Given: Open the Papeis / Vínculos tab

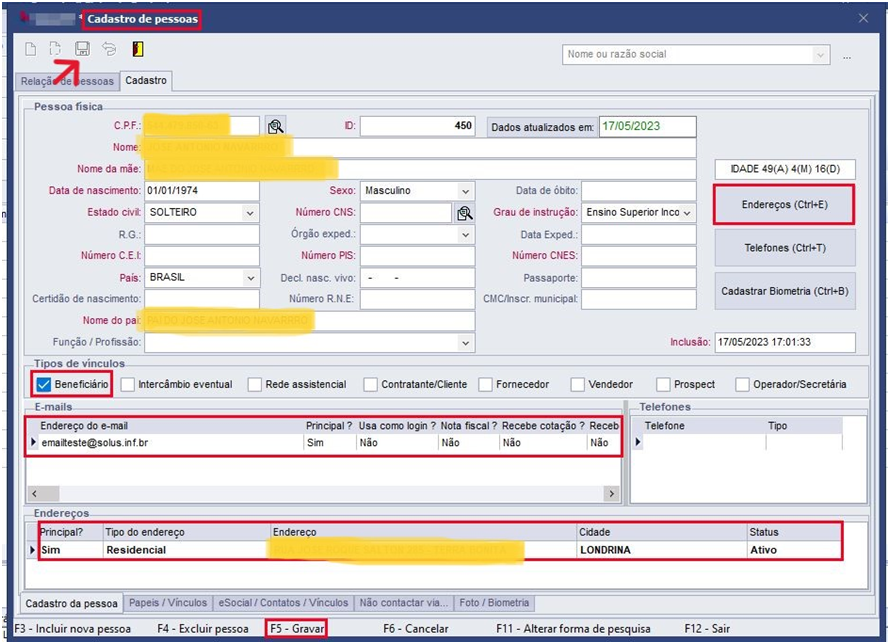Looking at the screenshot, I should click(168, 603).
